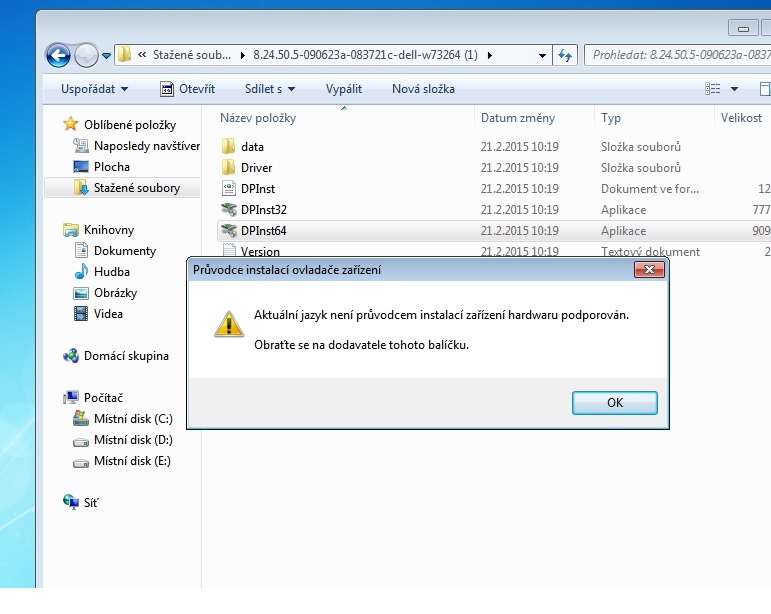Click Oblíbené položky star icon
The image size is (771, 614).
click(70, 124)
